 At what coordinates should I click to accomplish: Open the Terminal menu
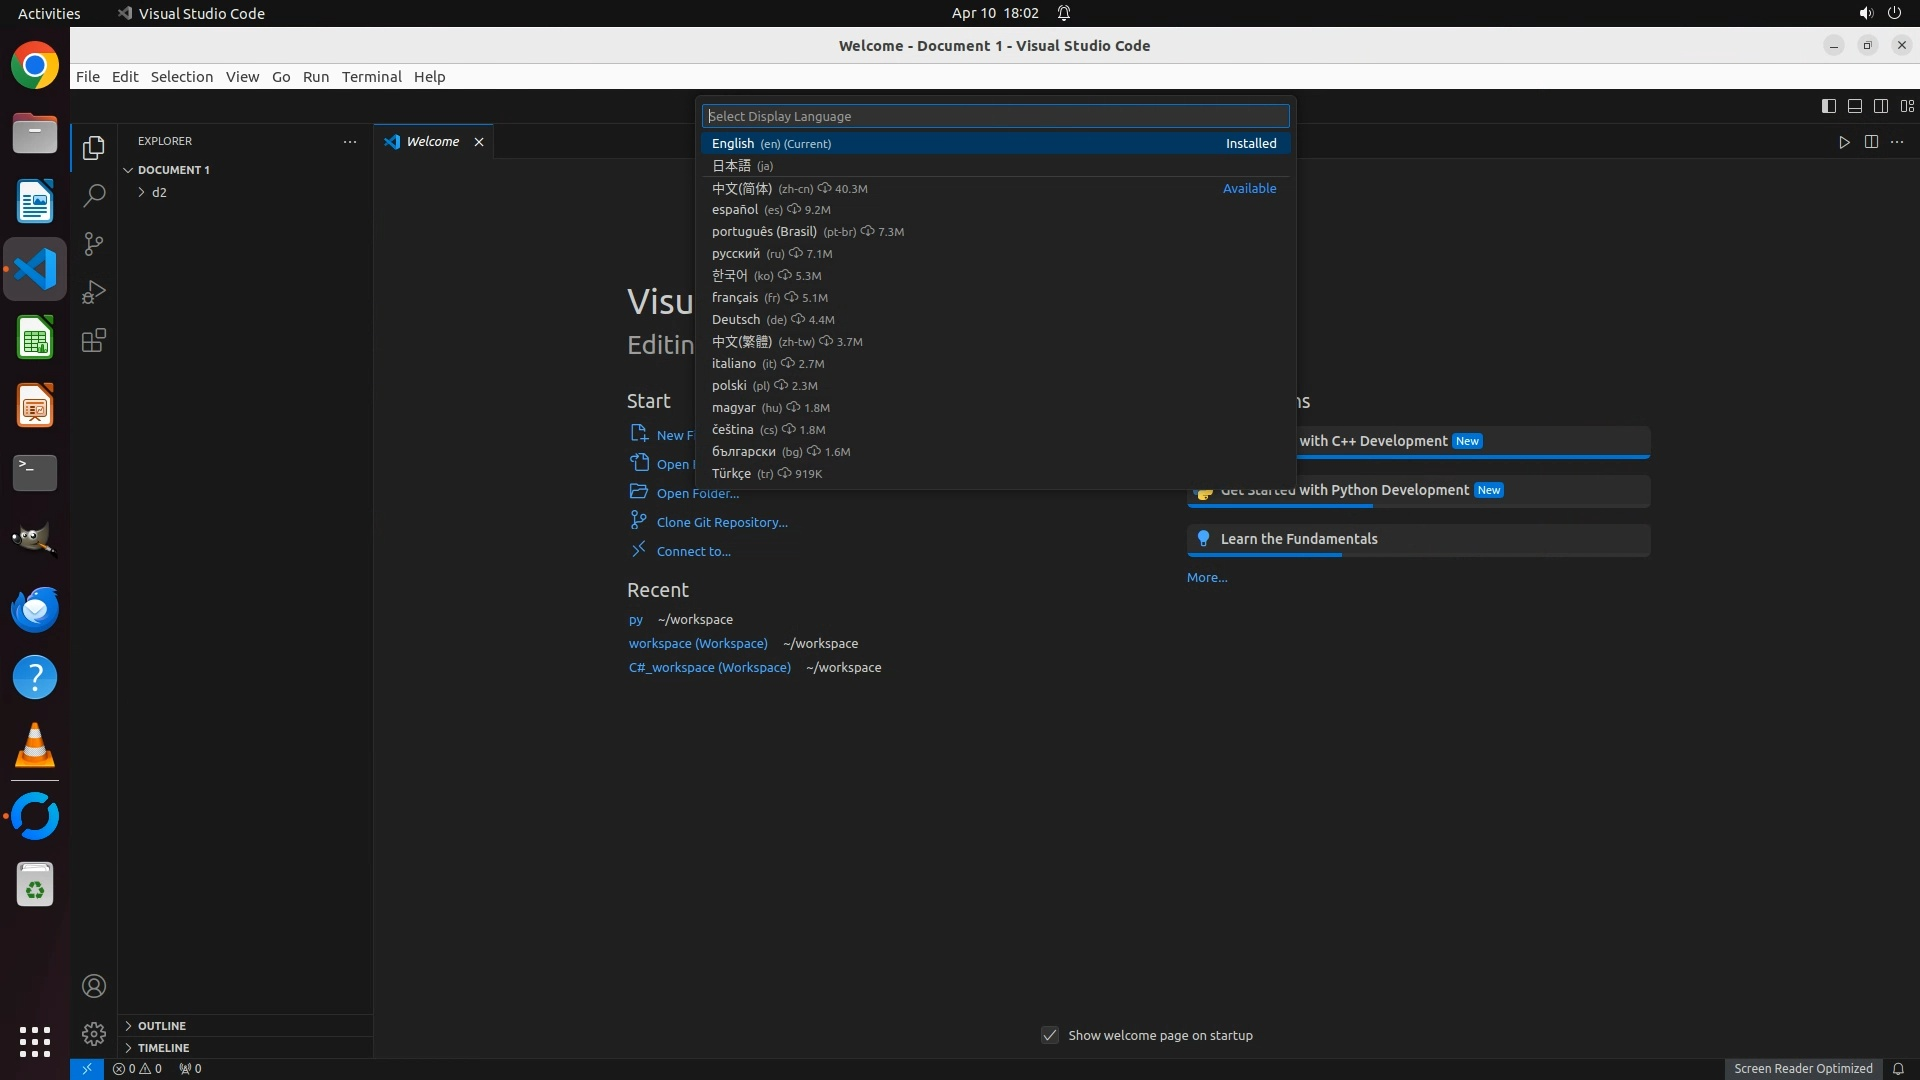pos(371,77)
